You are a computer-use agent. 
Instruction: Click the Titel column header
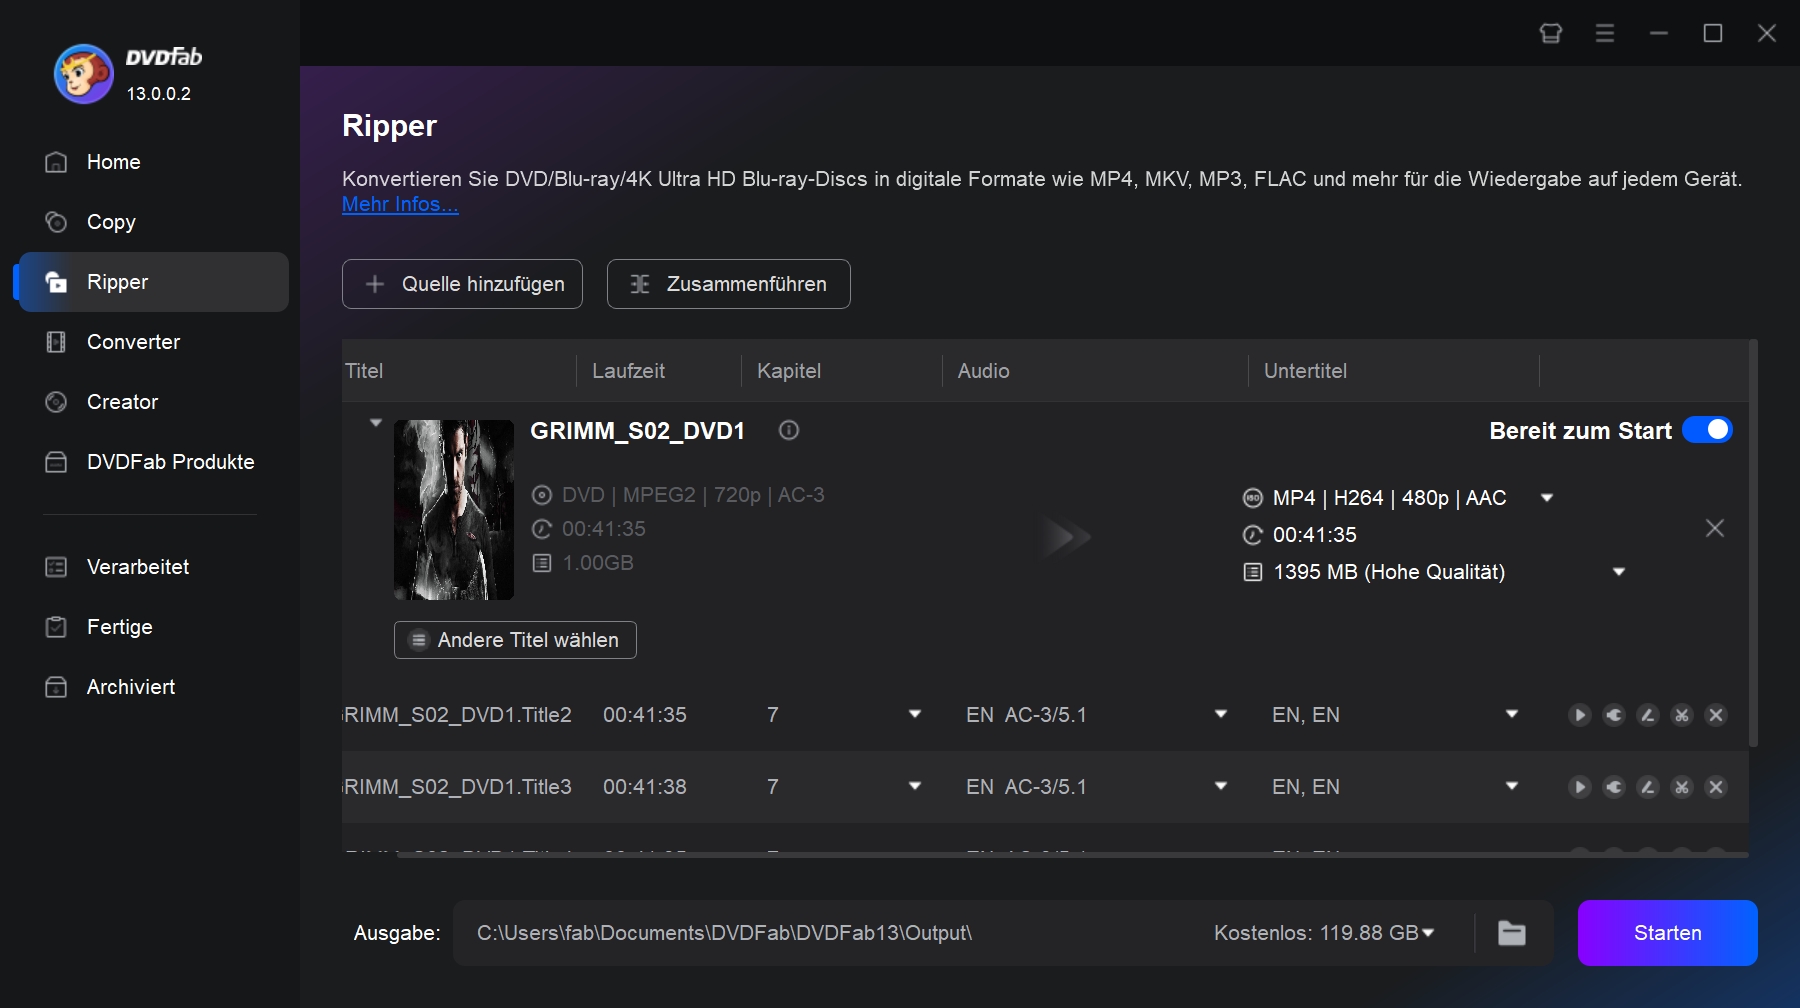[364, 371]
